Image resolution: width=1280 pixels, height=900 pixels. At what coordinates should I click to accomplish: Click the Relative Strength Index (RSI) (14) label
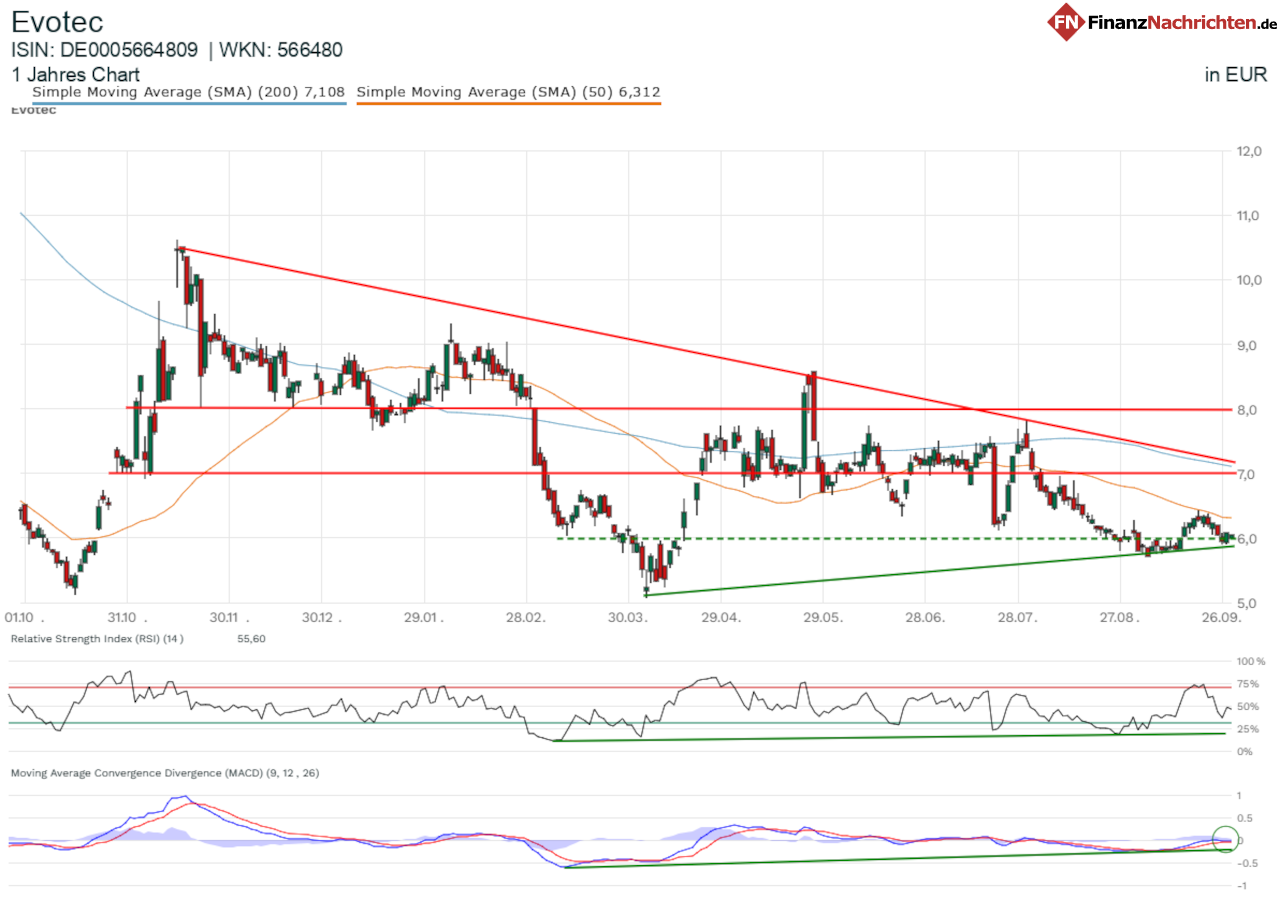tap(98, 638)
